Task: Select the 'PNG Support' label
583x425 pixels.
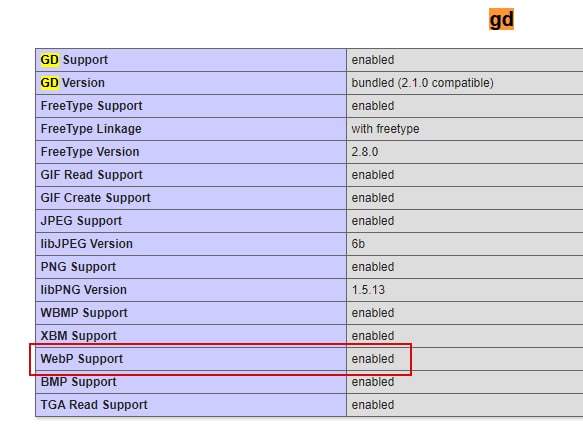Action: point(78,267)
